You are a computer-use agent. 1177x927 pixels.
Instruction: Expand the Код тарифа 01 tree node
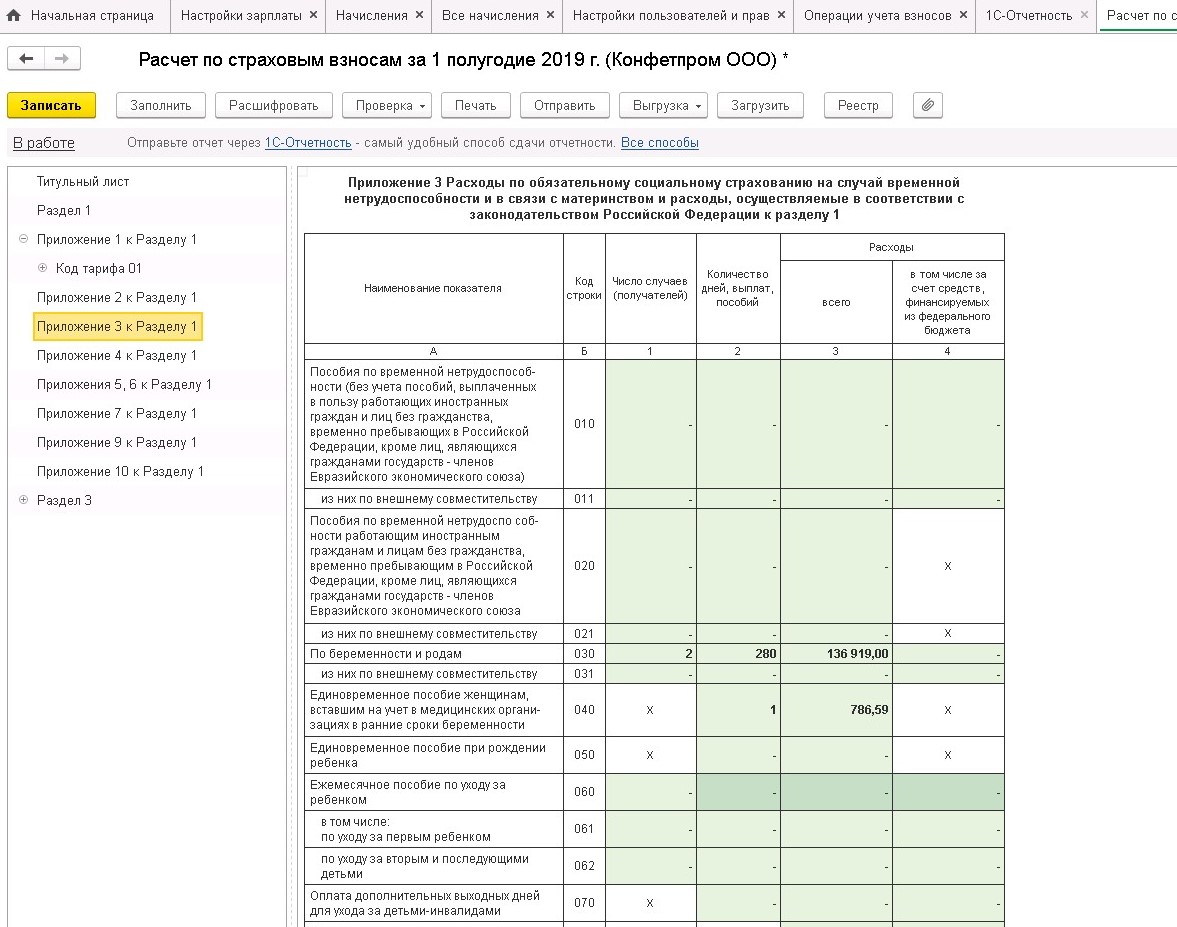tap(42, 268)
